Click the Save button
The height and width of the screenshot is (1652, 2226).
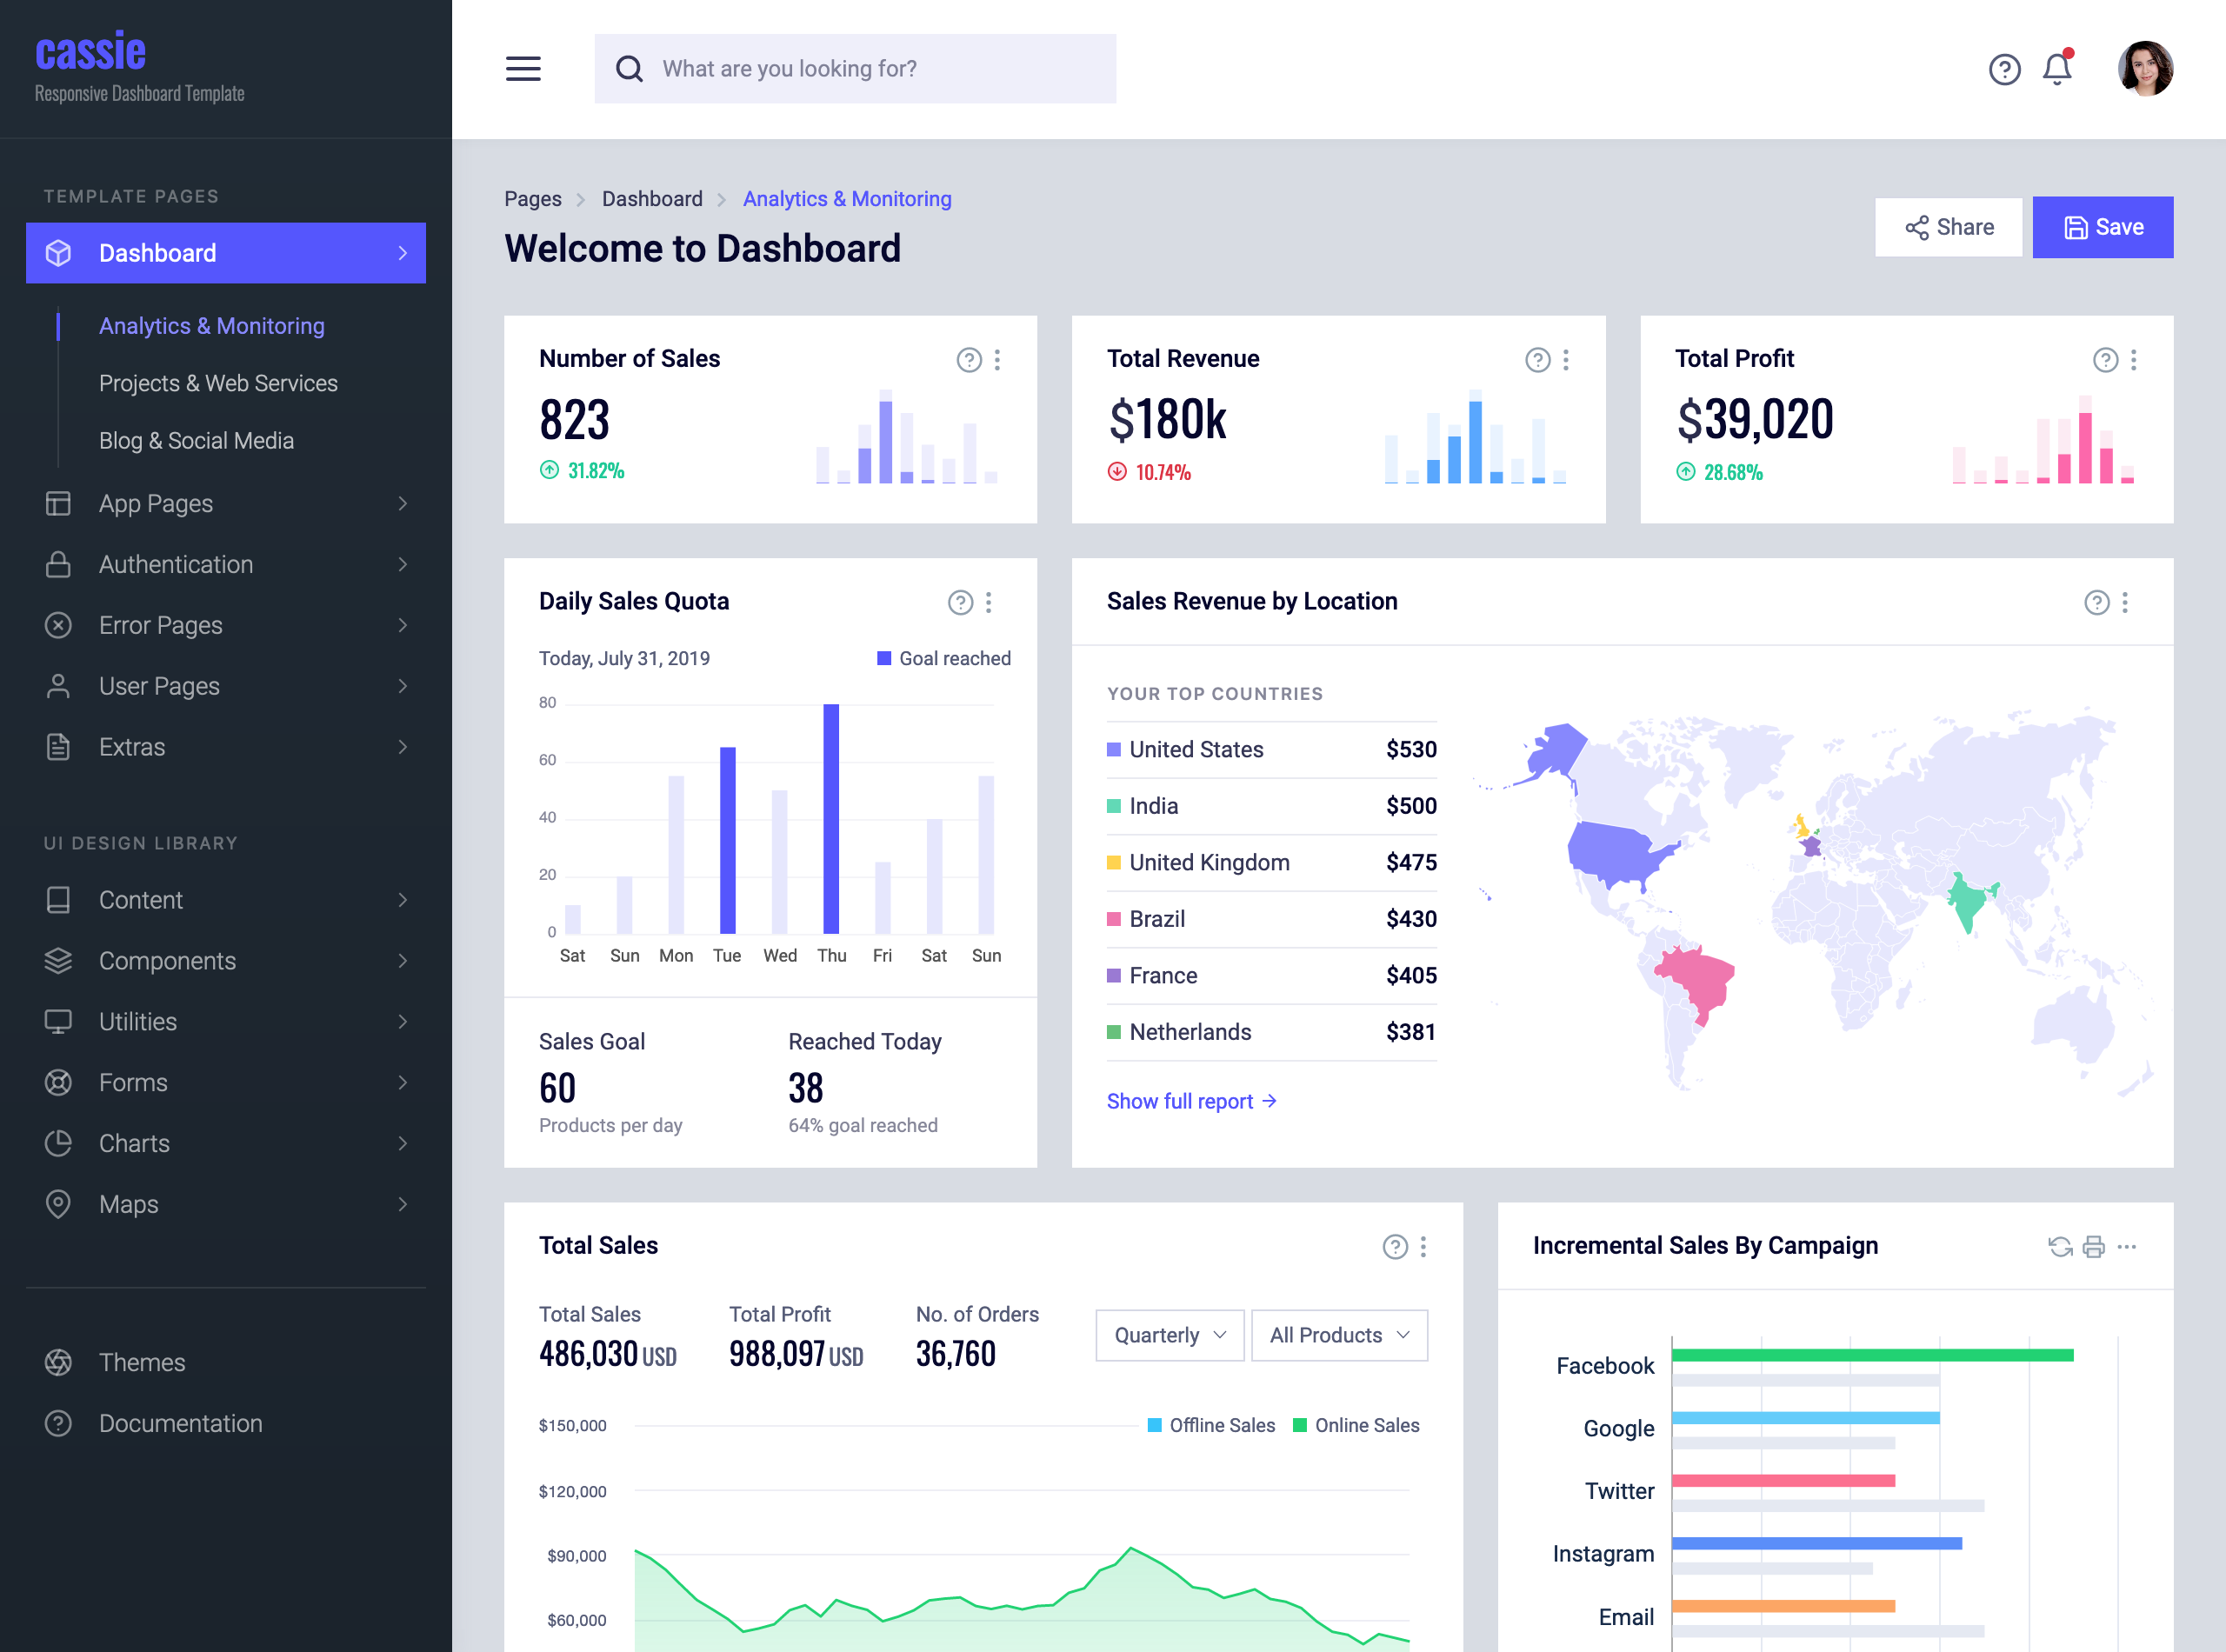(x=2102, y=227)
